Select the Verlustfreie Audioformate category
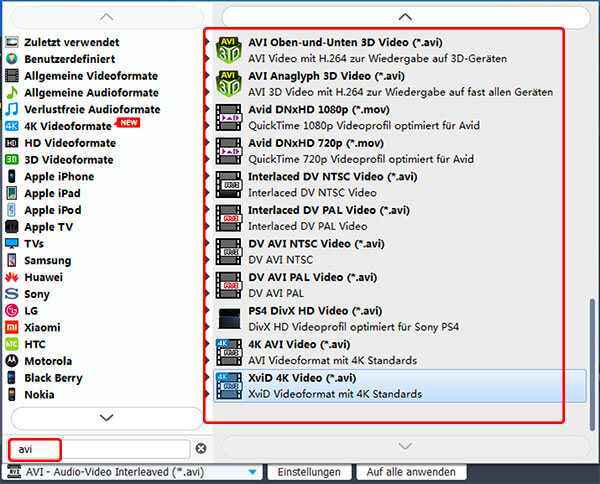Image resolution: width=600 pixels, height=484 pixels. 92,109
